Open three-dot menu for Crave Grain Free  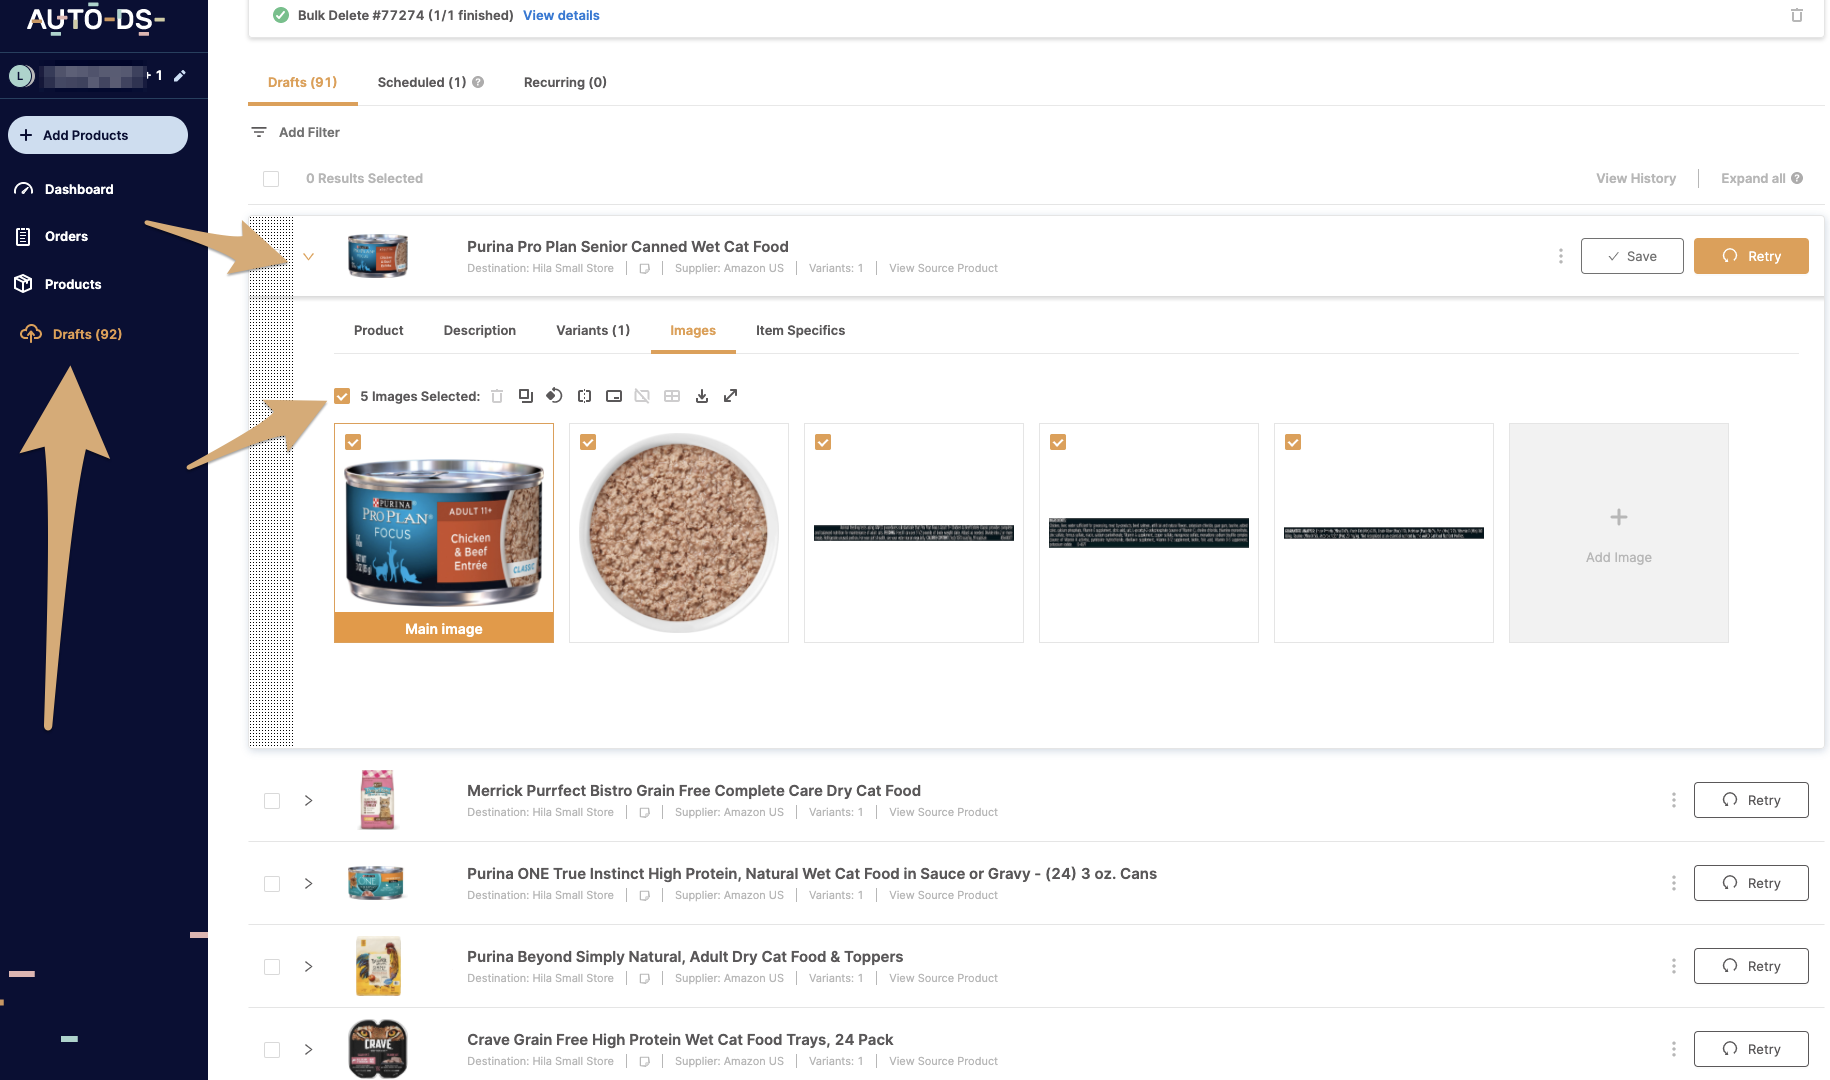point(1673,1049)
